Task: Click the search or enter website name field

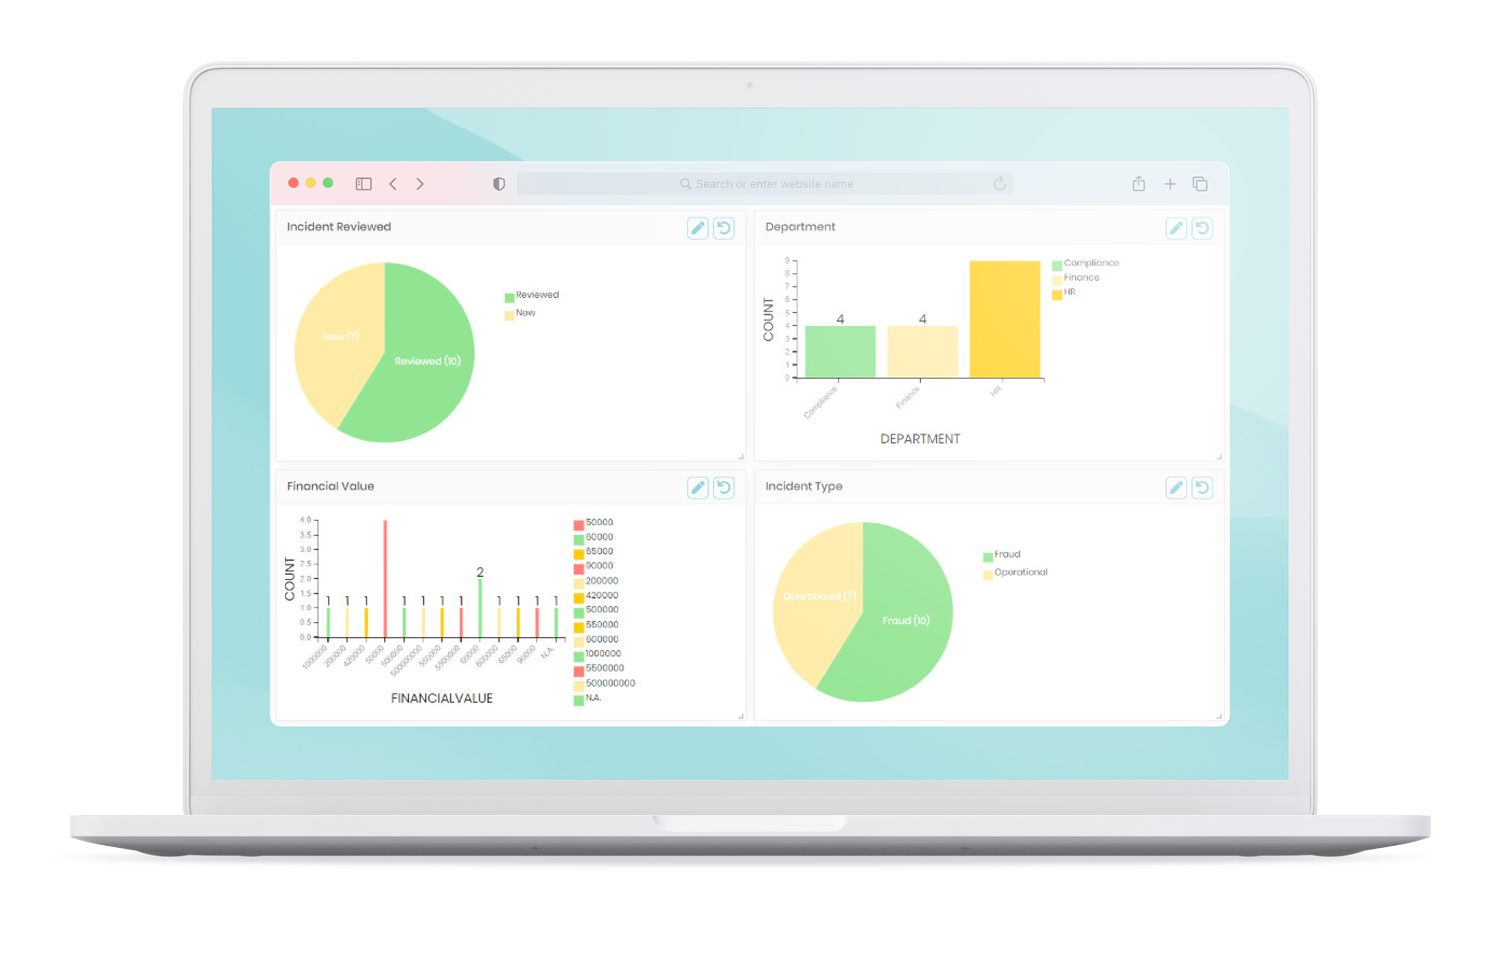Action: point(765,184)
